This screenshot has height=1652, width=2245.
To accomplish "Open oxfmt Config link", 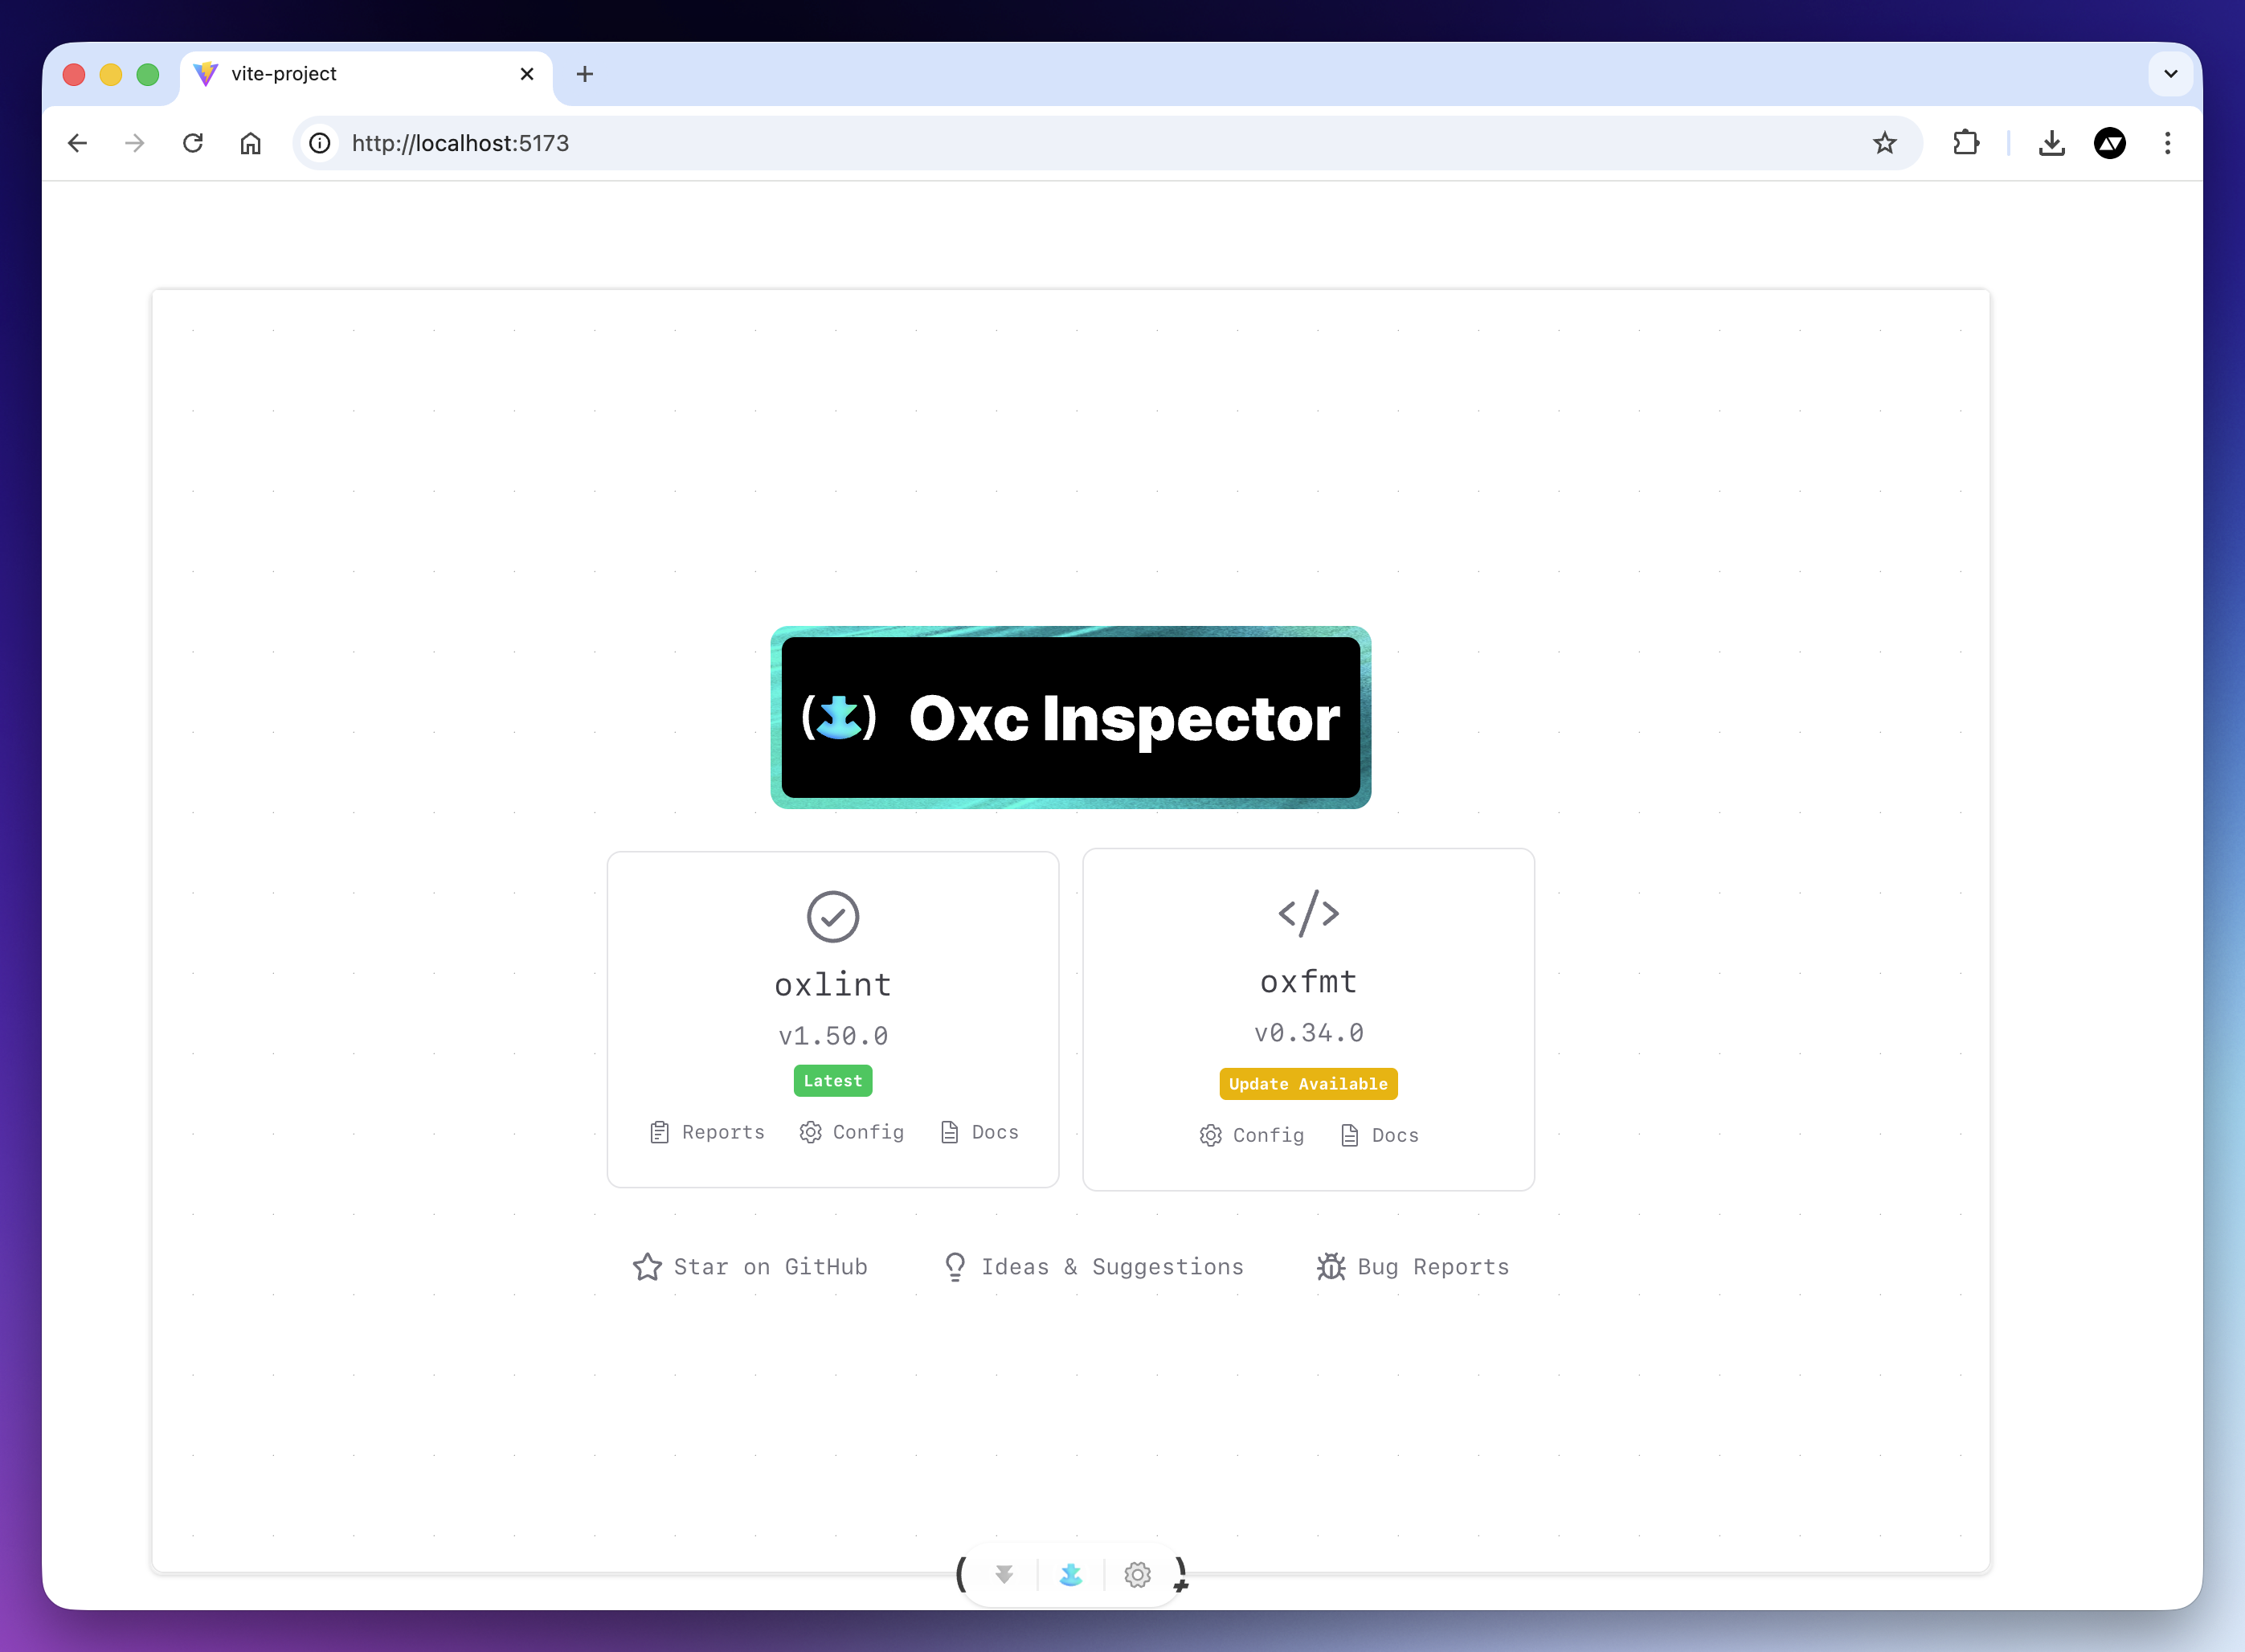I will pyautogui.click(x=1252, y=1135).
